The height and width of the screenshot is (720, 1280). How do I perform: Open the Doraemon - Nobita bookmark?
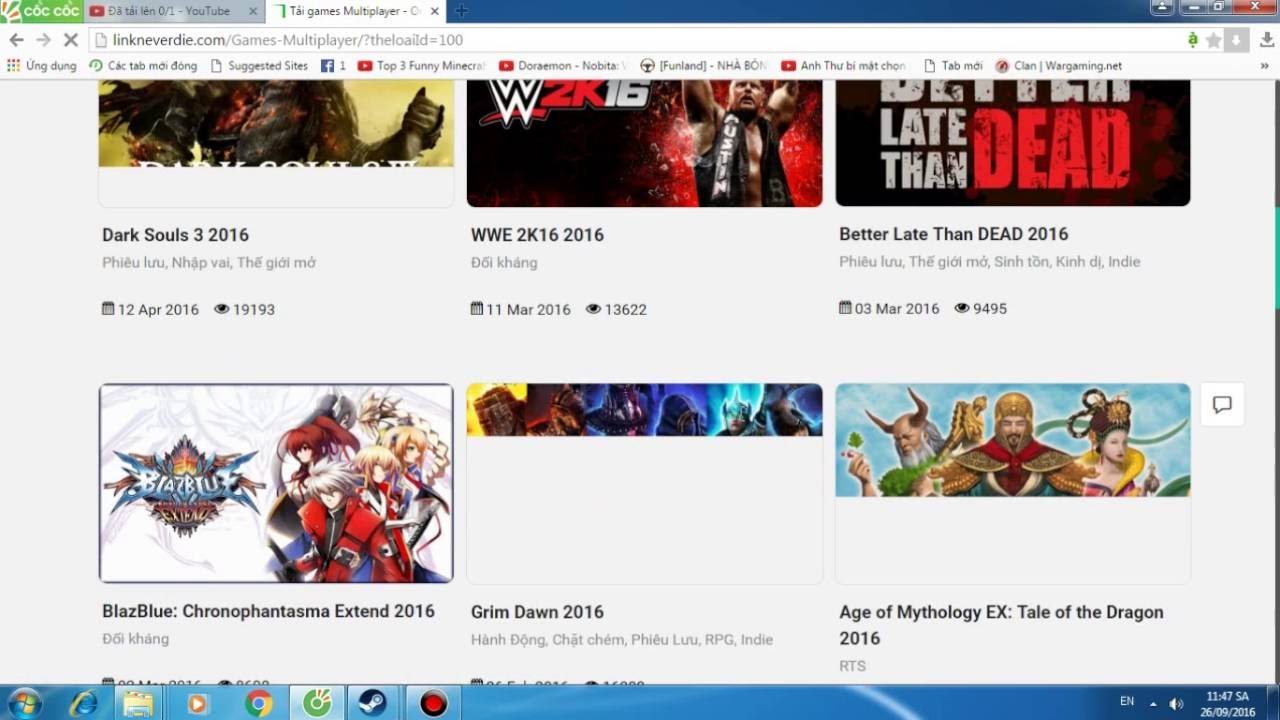(562, 65)
